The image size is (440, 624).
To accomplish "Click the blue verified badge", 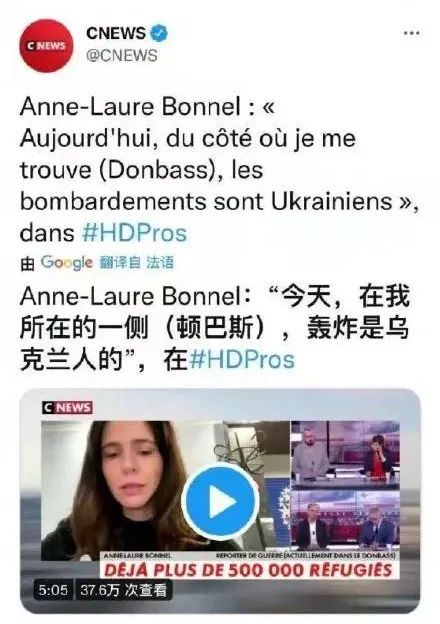I will 158,33.
